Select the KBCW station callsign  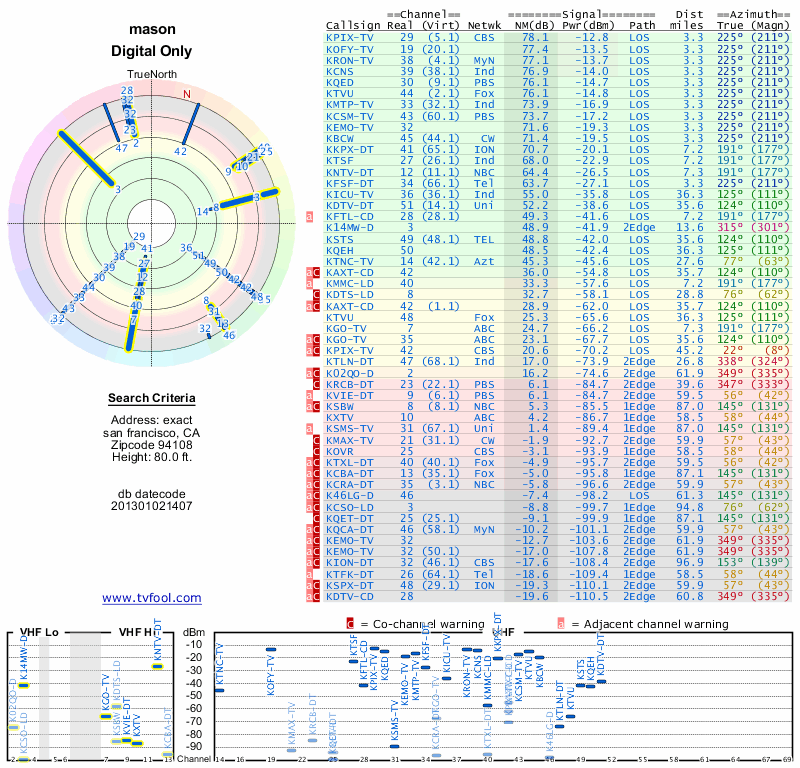click(340, 138)
